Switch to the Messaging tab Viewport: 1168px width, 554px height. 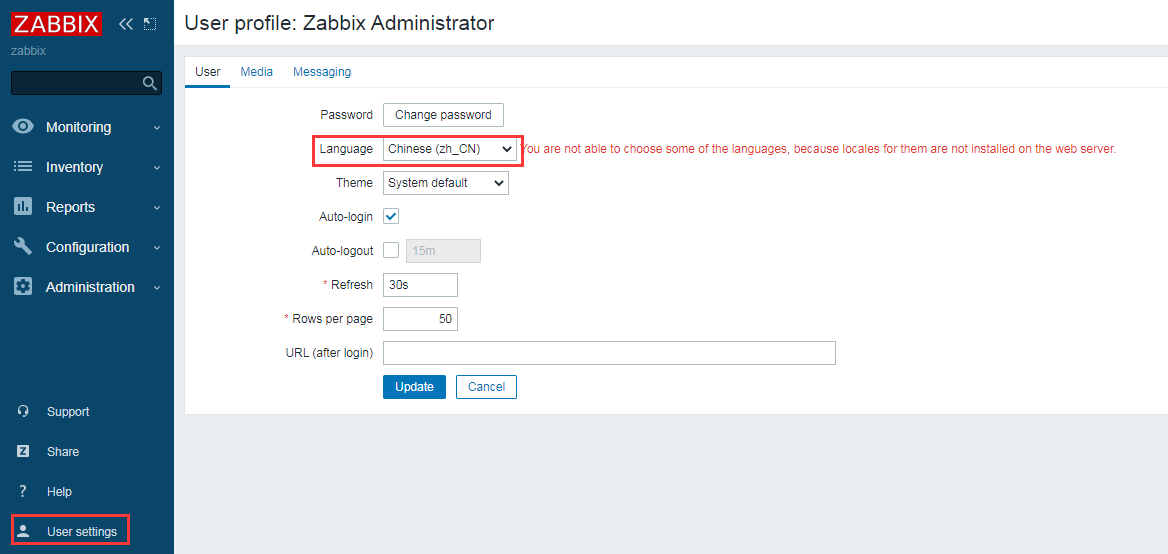[322, 72]
